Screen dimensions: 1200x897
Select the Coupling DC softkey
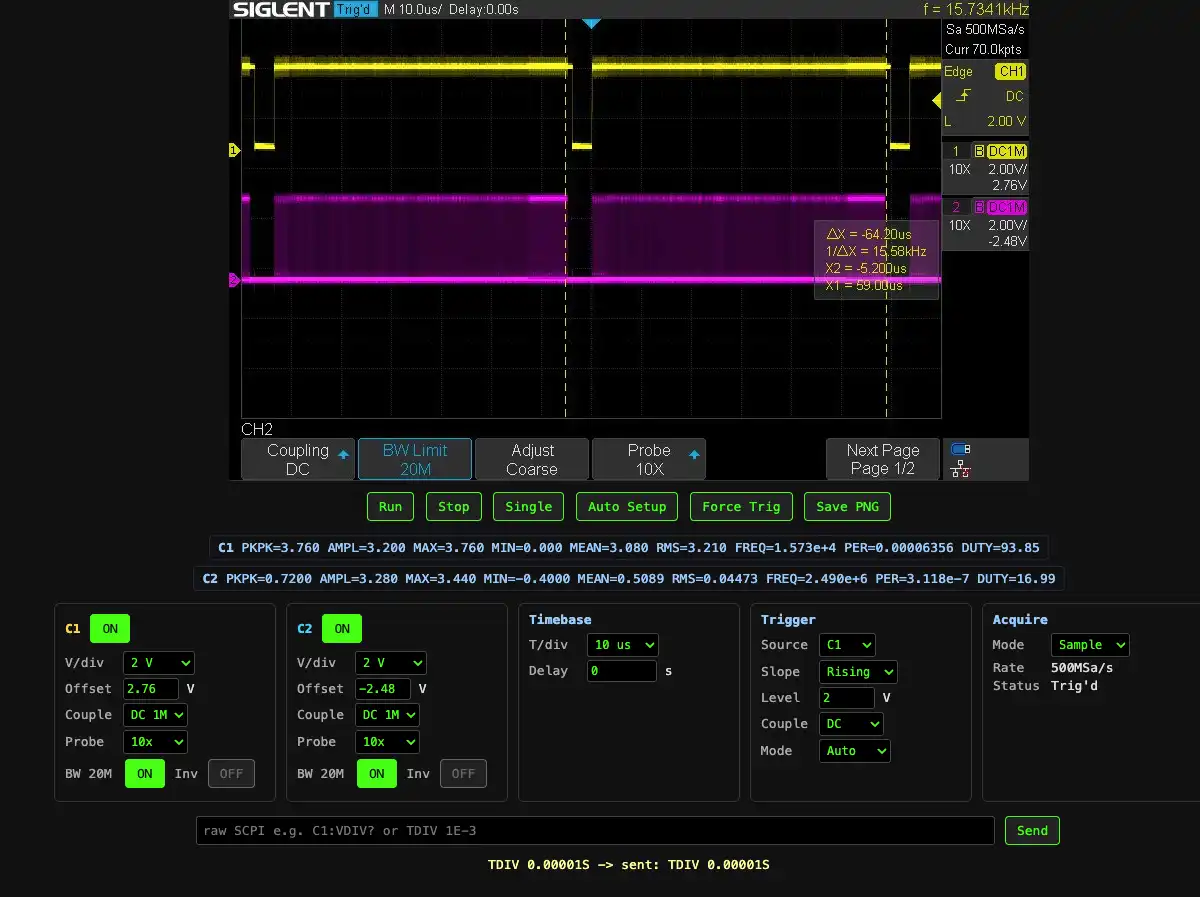(298, 459)
